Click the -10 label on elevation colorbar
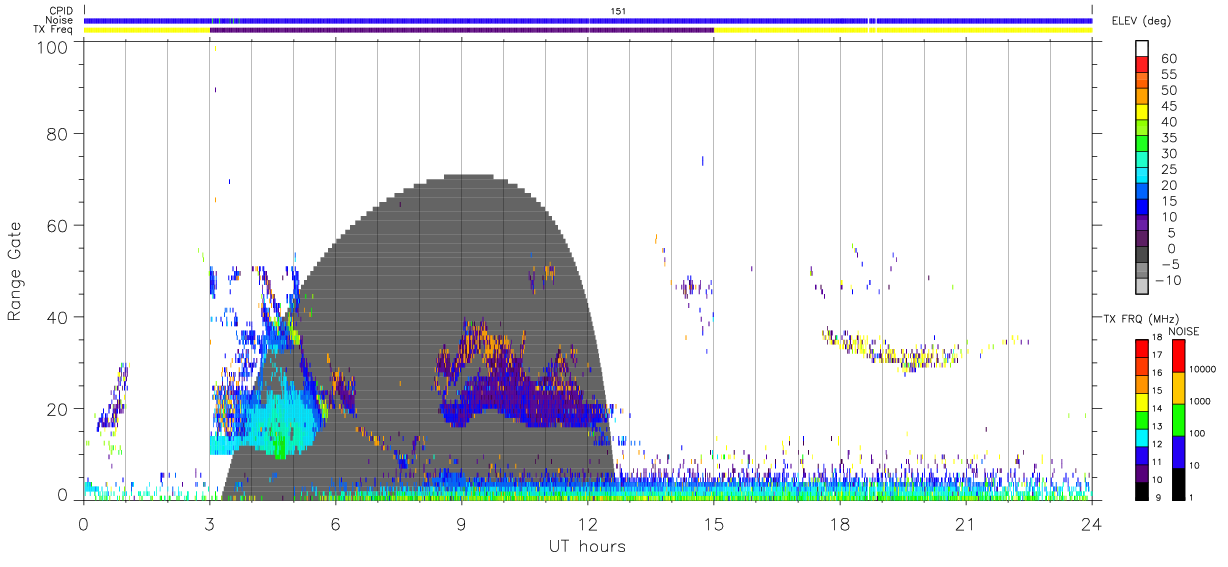 click(1168, 280)
